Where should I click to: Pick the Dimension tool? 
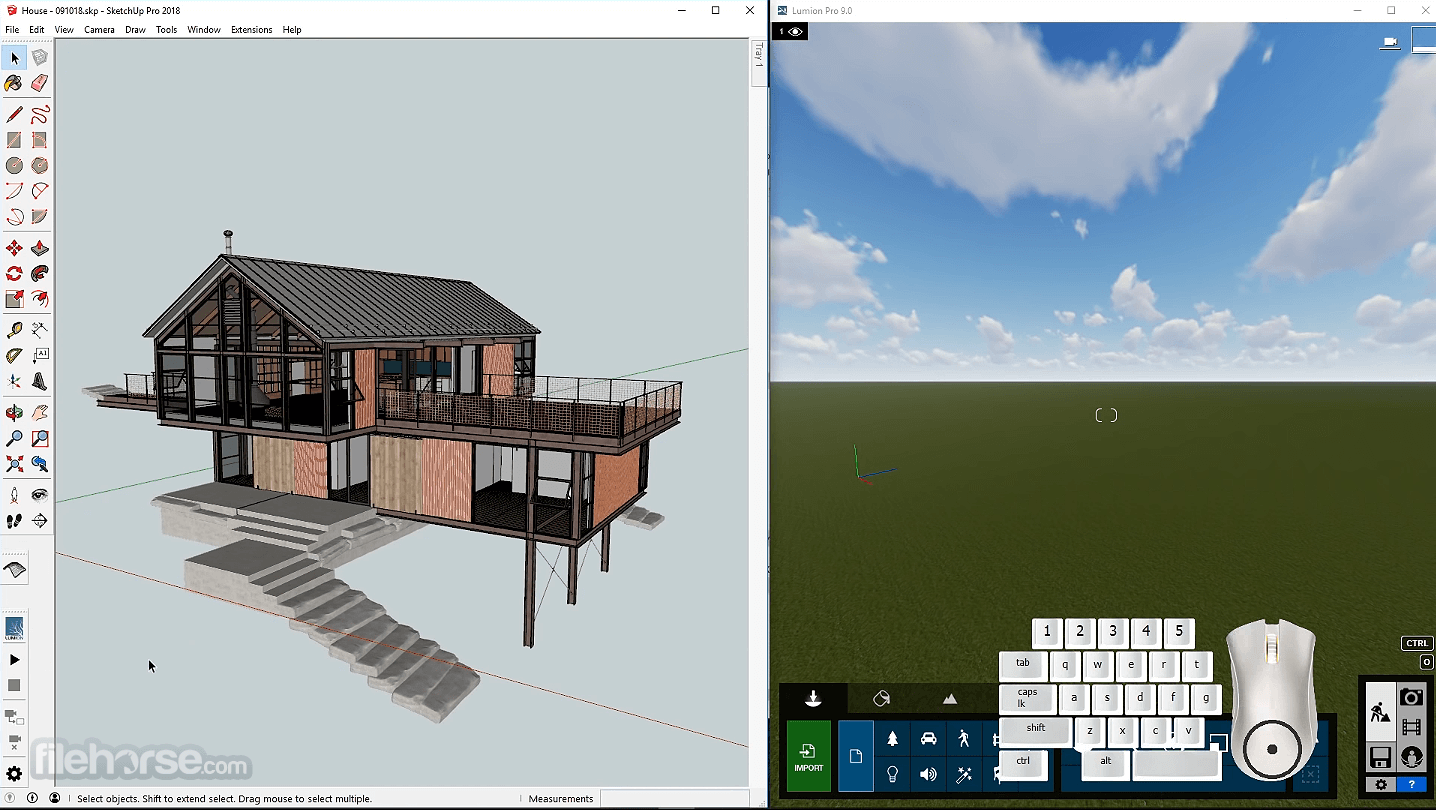(40, 330)
